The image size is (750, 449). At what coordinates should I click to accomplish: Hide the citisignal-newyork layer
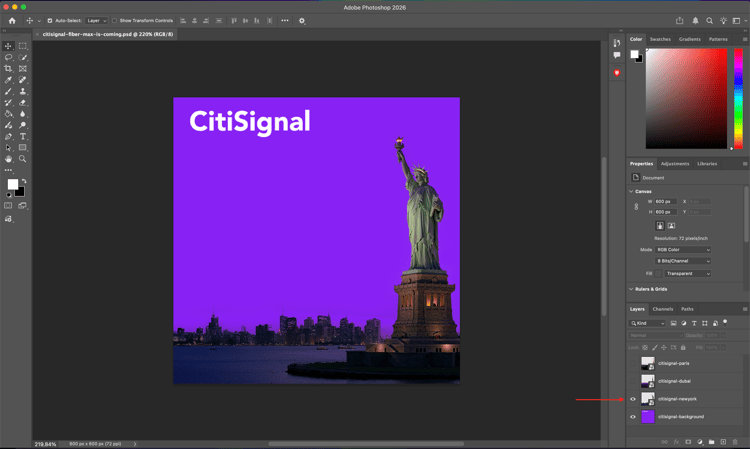pyautogui.click(x=633, y=399)
